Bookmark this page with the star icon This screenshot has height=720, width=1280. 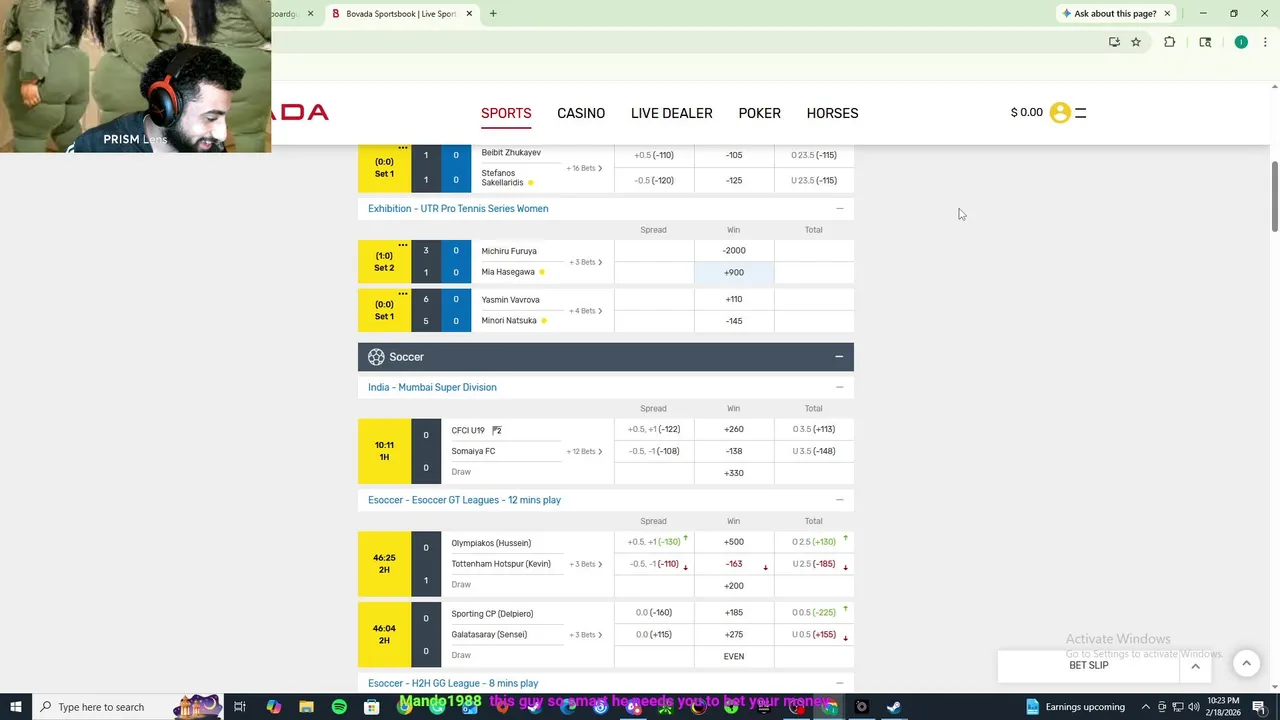tap(1136, 42)
